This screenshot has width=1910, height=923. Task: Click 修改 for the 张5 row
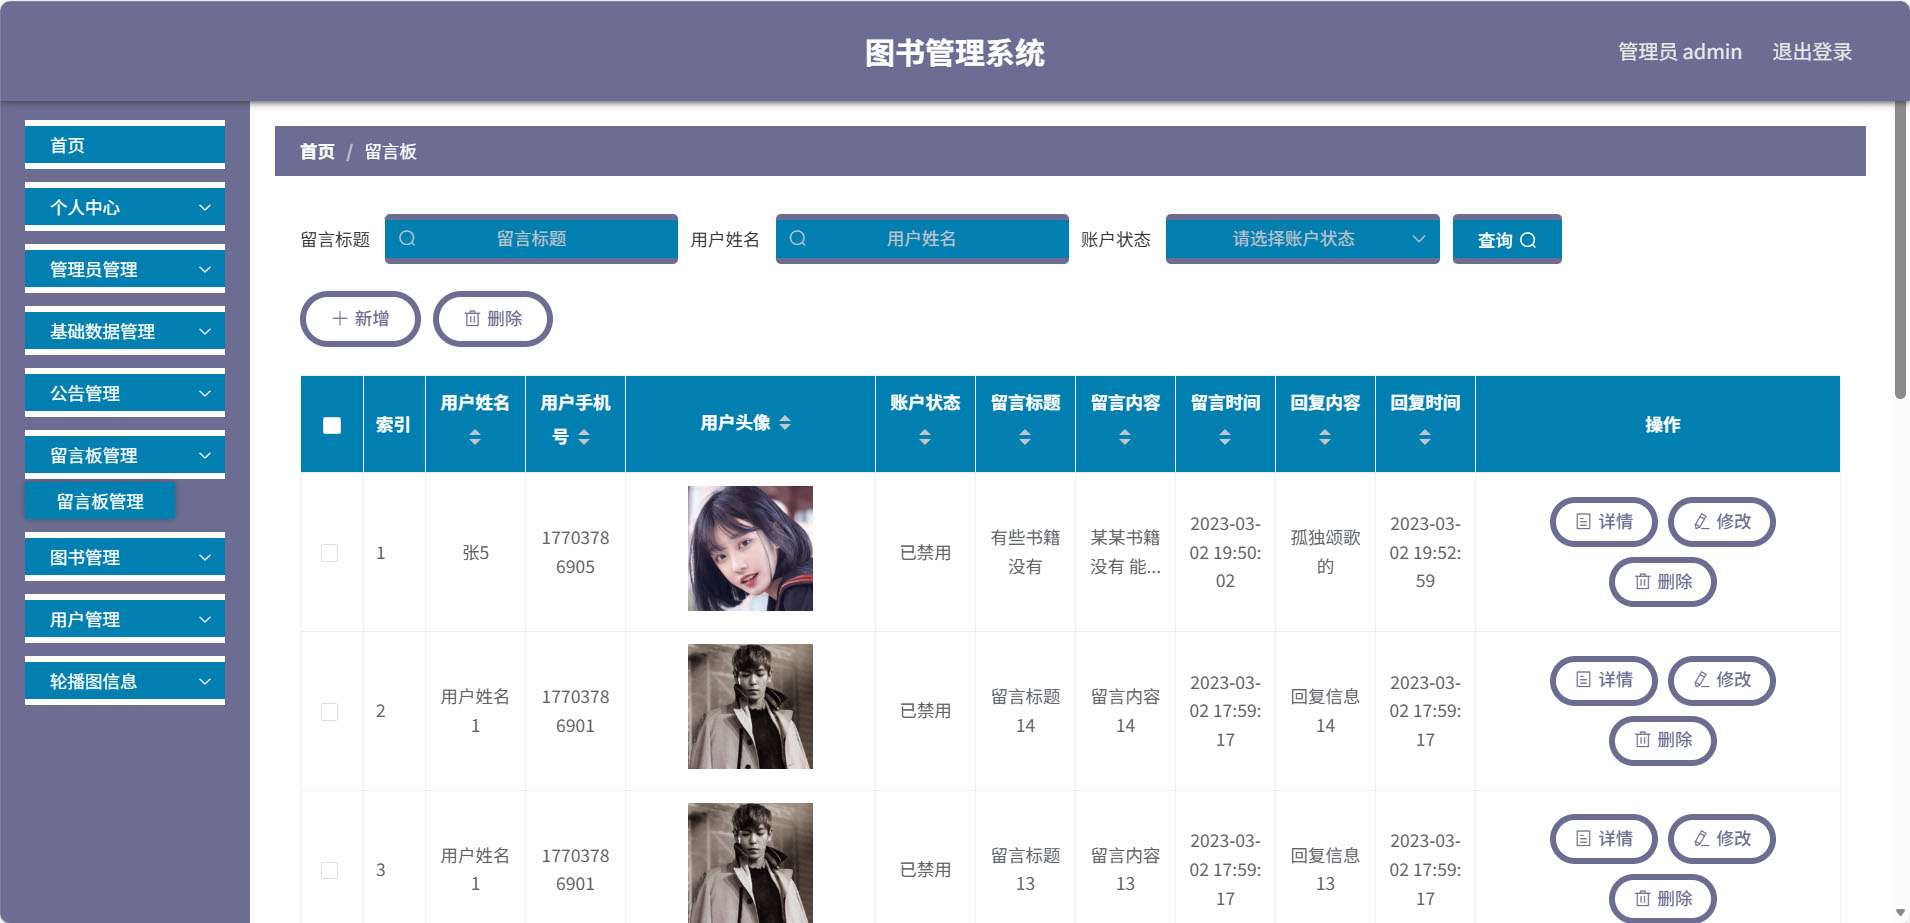[x=1722, y=522]
